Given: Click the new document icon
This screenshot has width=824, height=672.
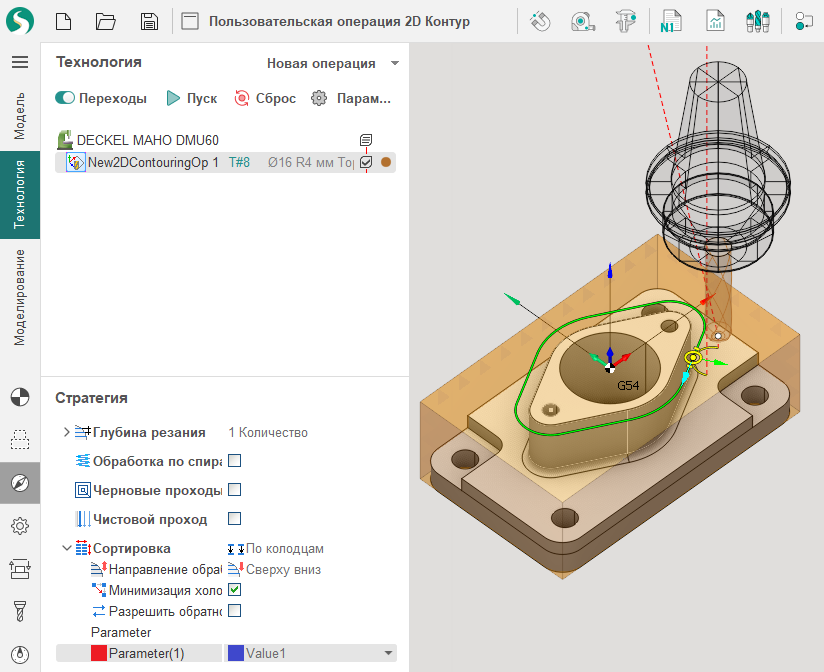Looking at the screenshot, I should coord(63,21).
